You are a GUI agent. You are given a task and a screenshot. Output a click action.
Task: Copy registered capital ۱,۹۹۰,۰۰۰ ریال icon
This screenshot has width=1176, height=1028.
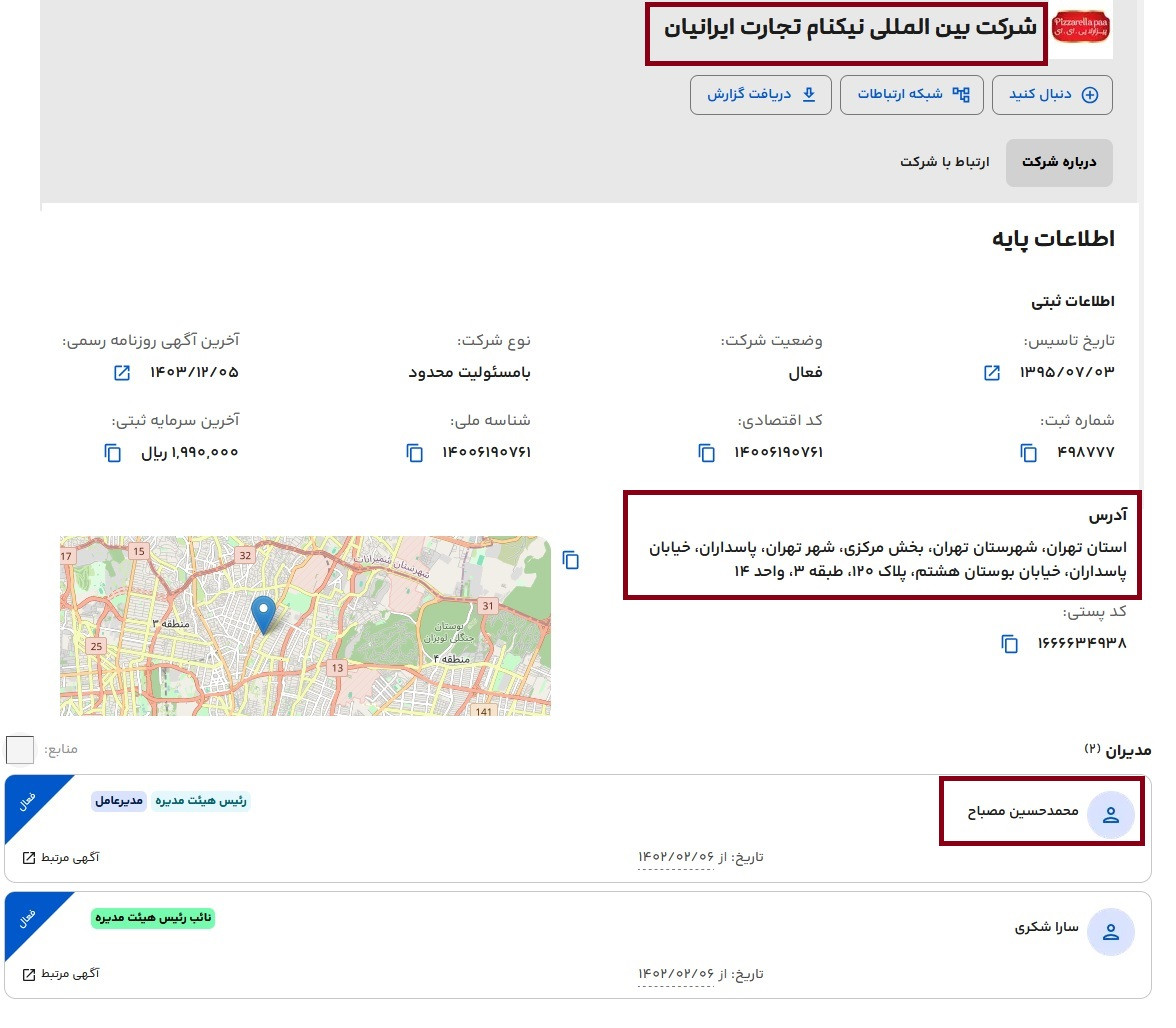pyautogui.click(x=112, y=453)
